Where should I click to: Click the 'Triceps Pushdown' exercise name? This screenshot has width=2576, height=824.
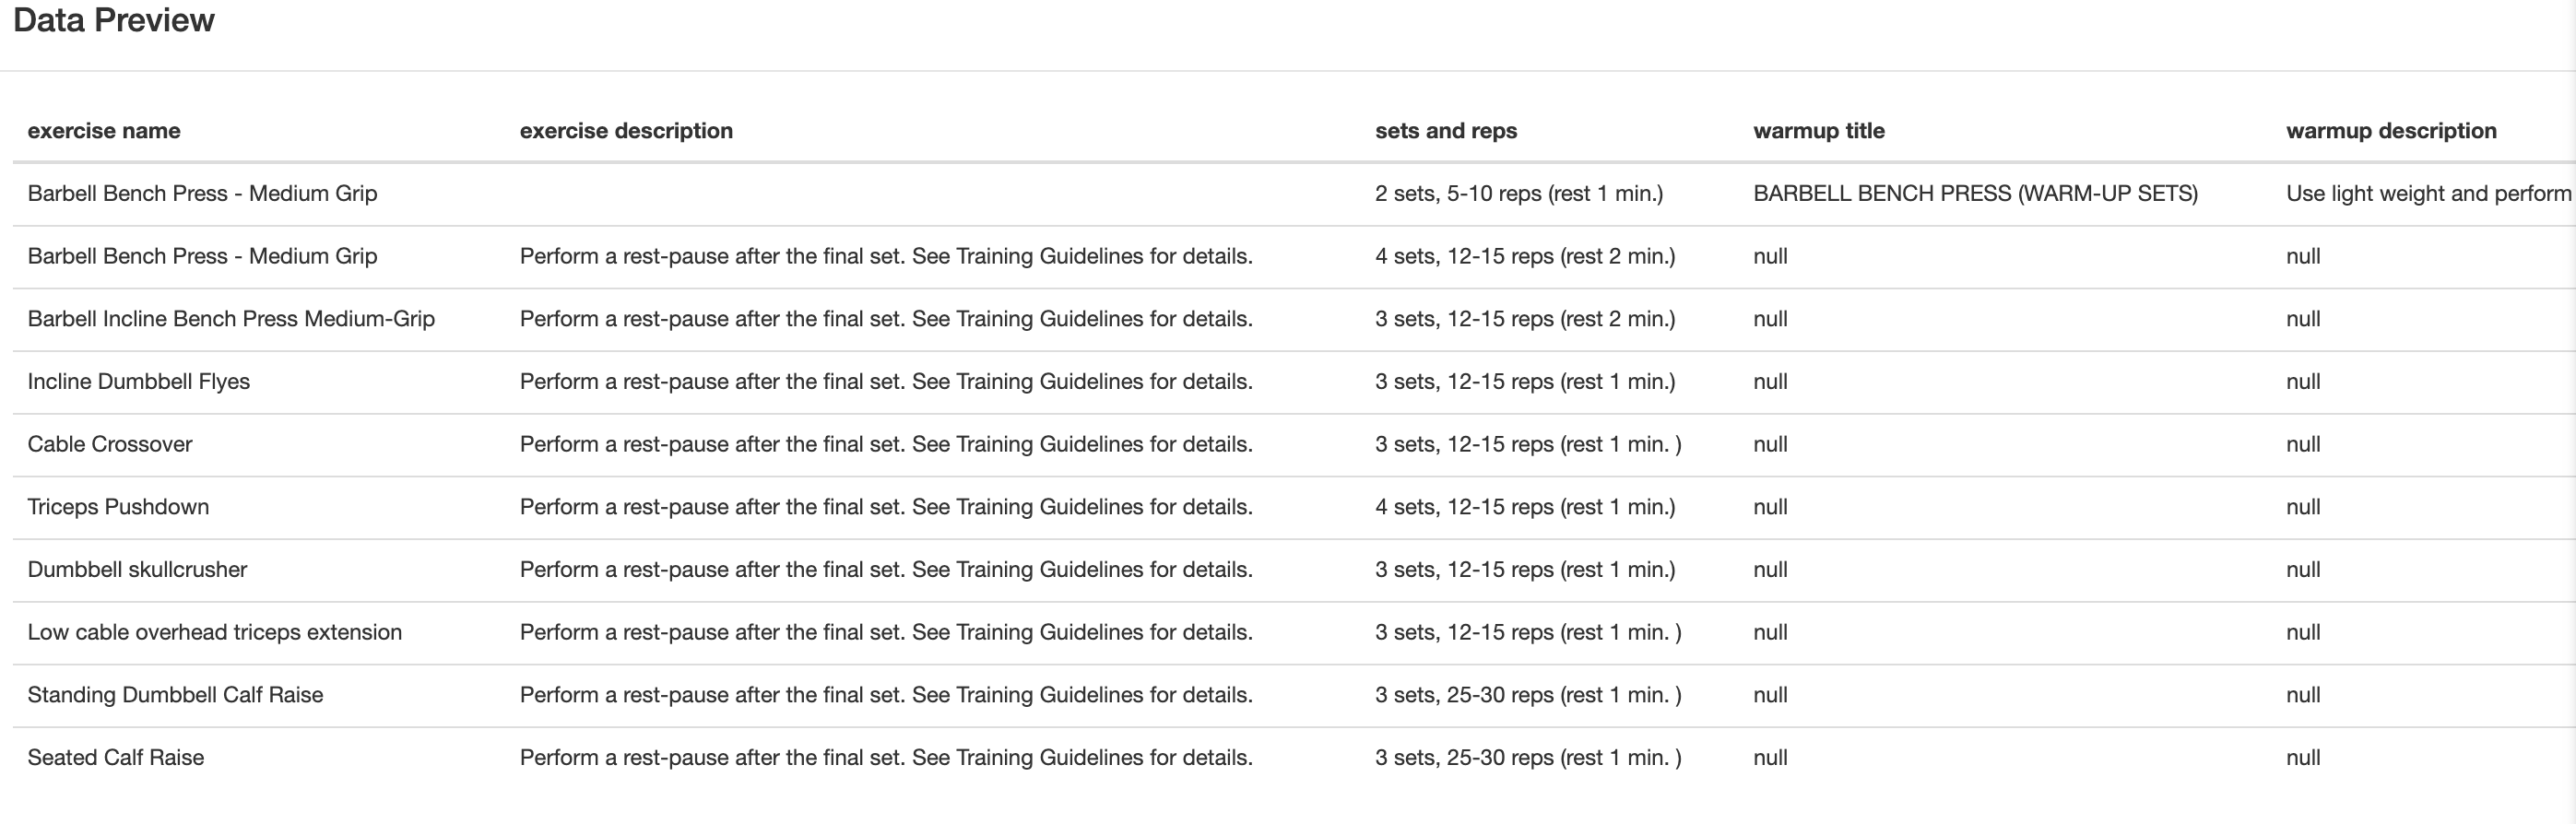click(x=118, y=507)
